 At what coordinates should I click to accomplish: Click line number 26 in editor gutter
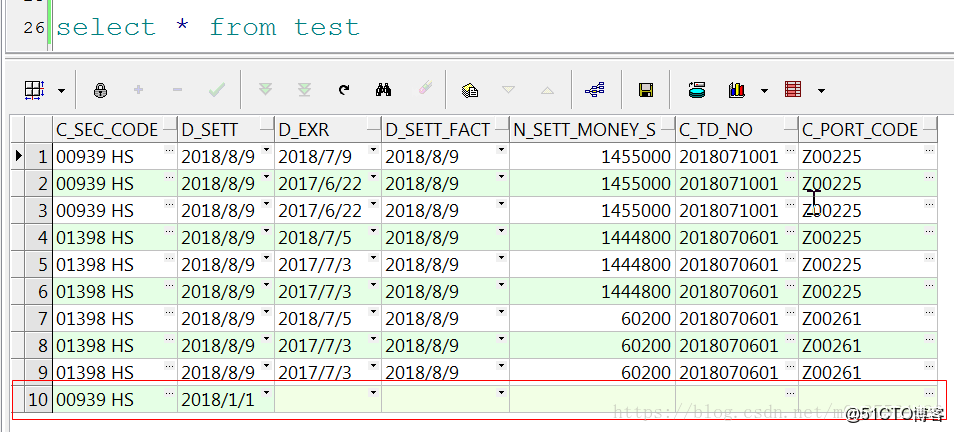click(x=34, y=28)
